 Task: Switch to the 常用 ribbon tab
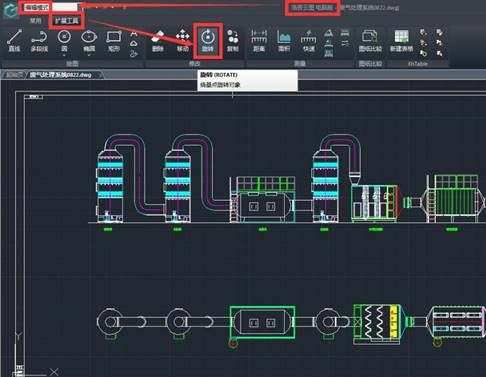[x=35, y=21]
